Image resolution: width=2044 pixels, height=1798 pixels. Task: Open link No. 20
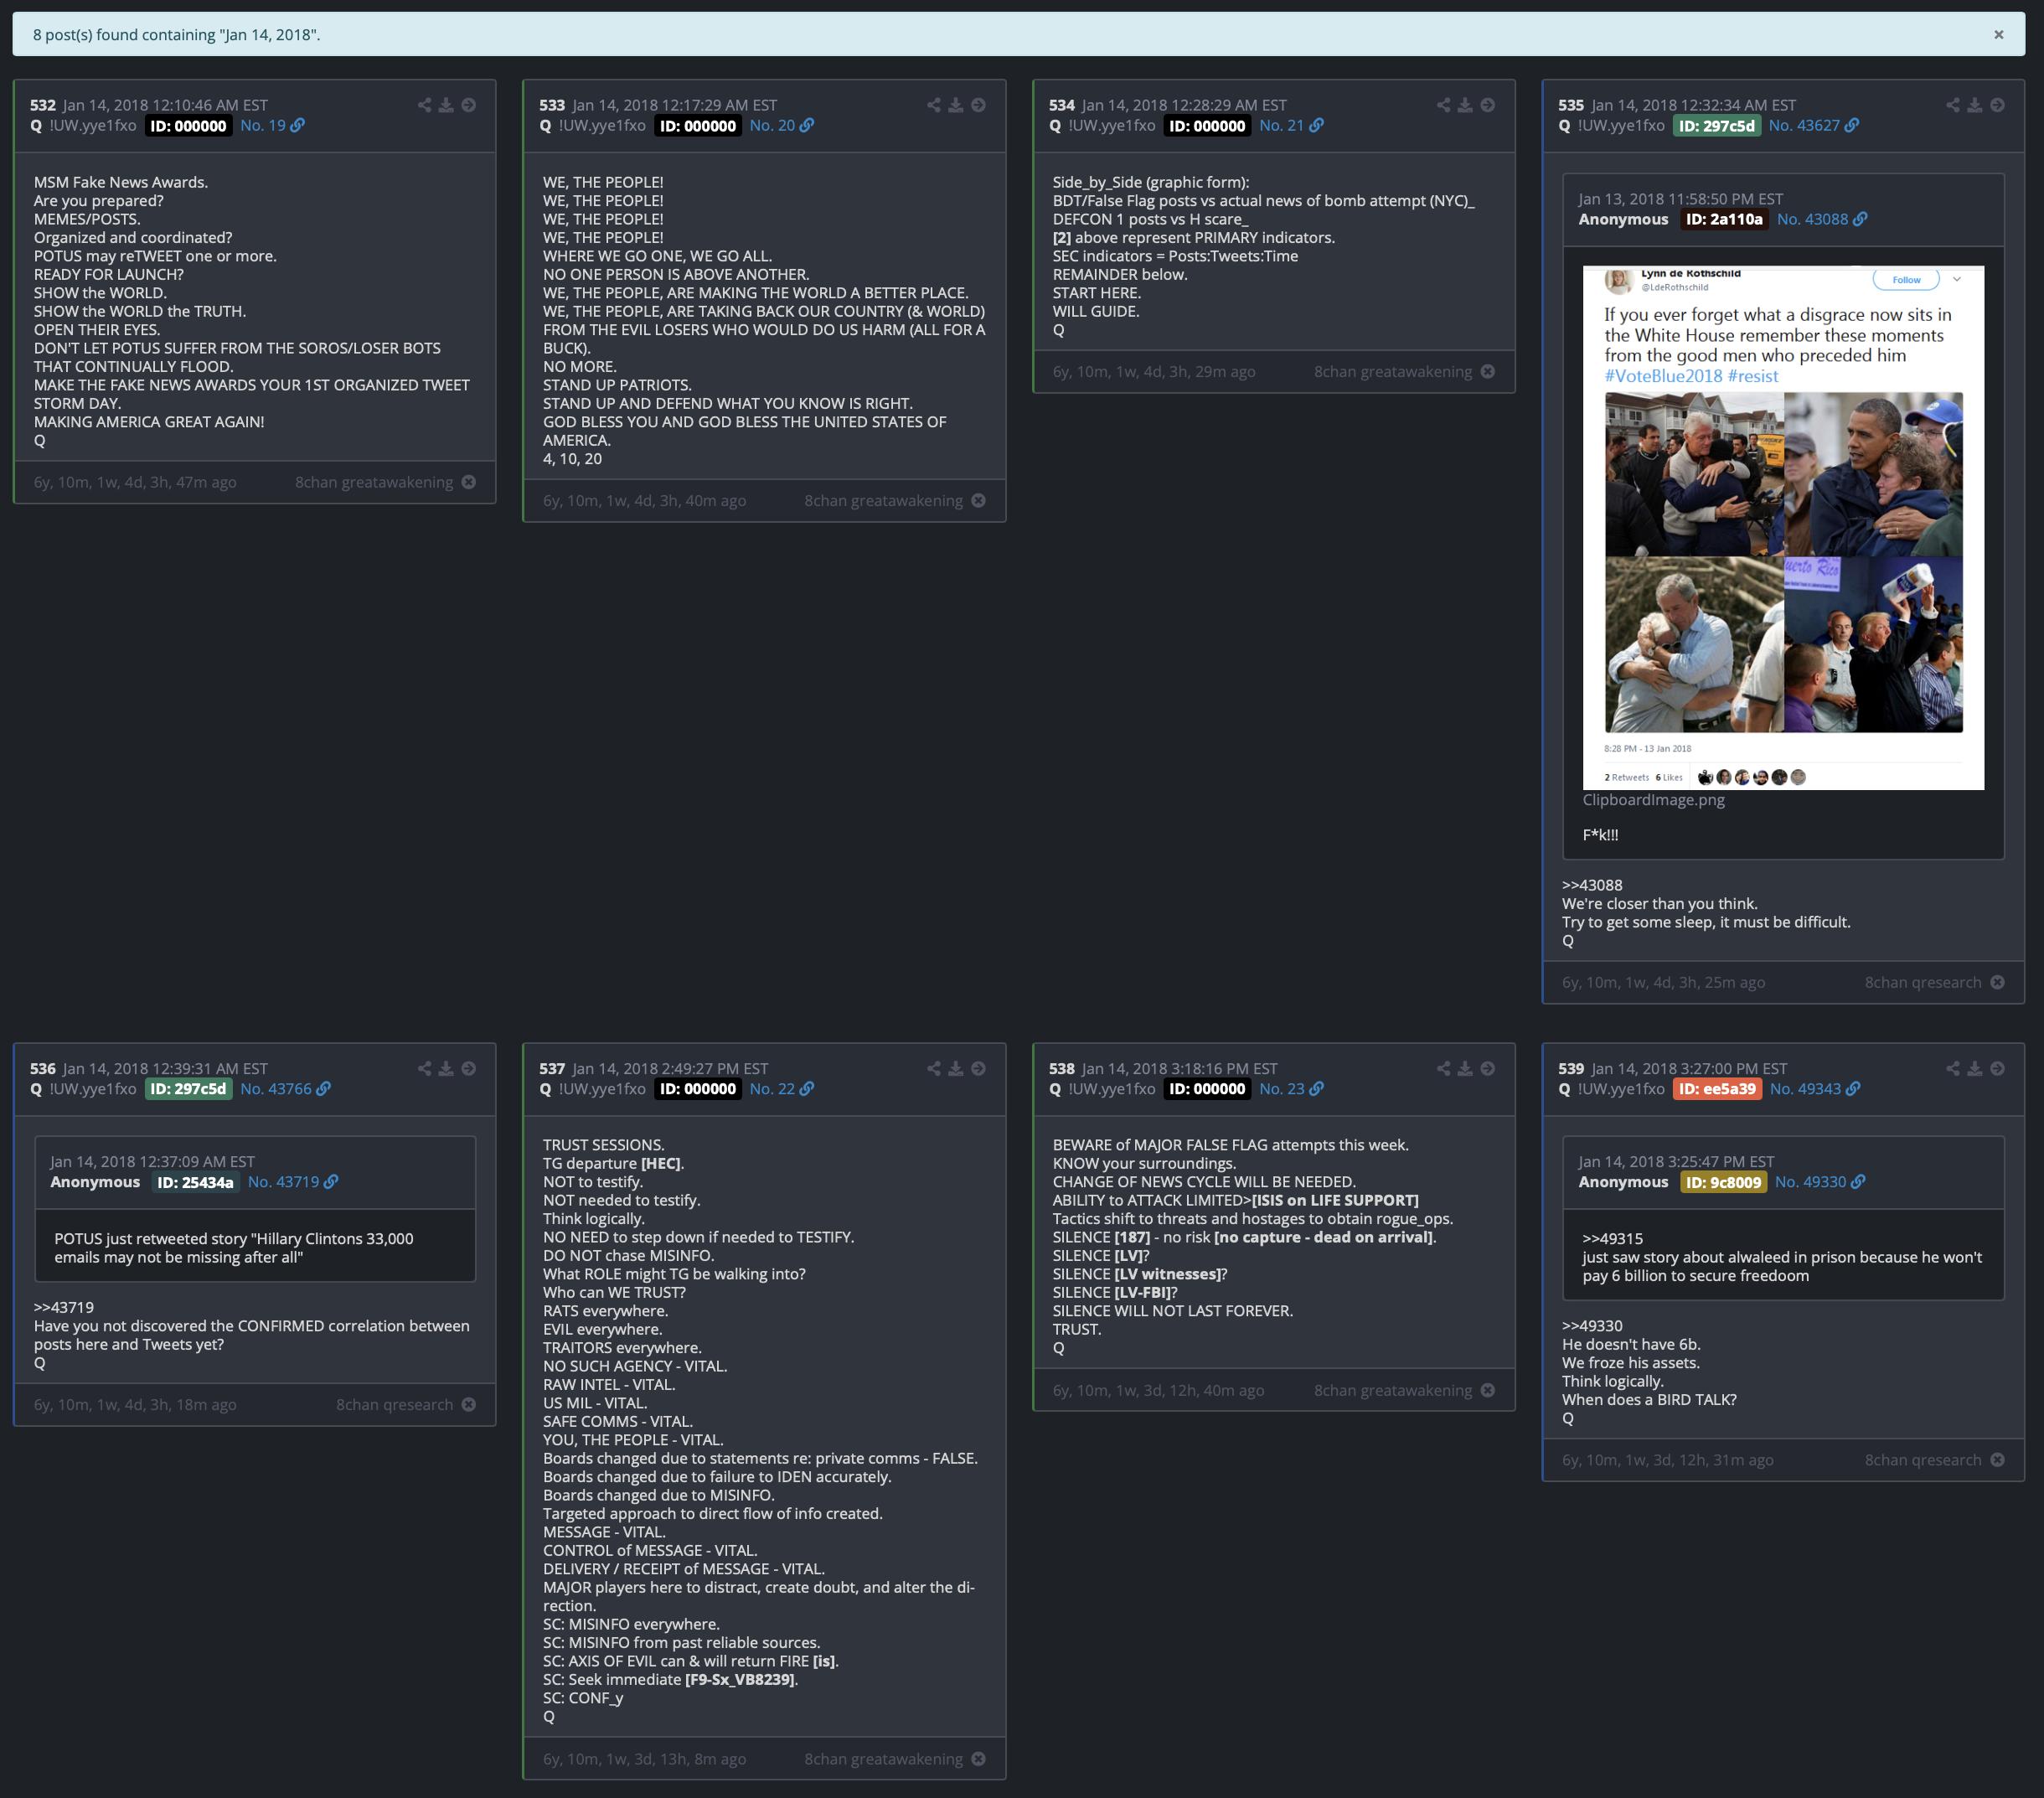782,126
